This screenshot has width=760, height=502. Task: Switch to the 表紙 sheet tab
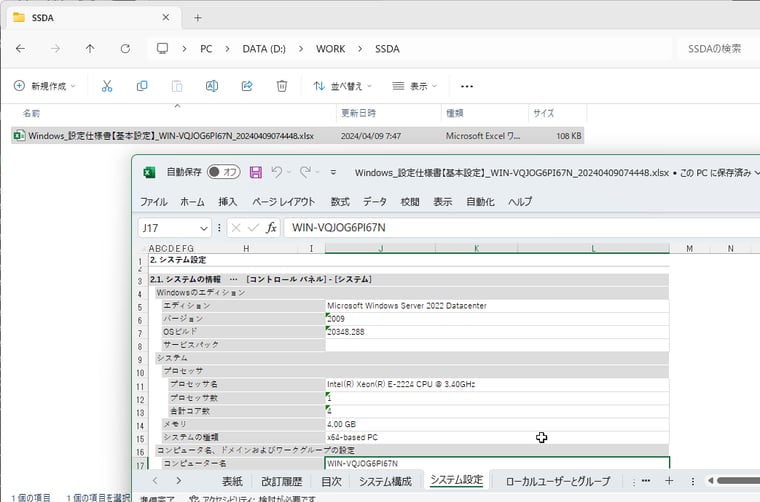click(232, 481)
